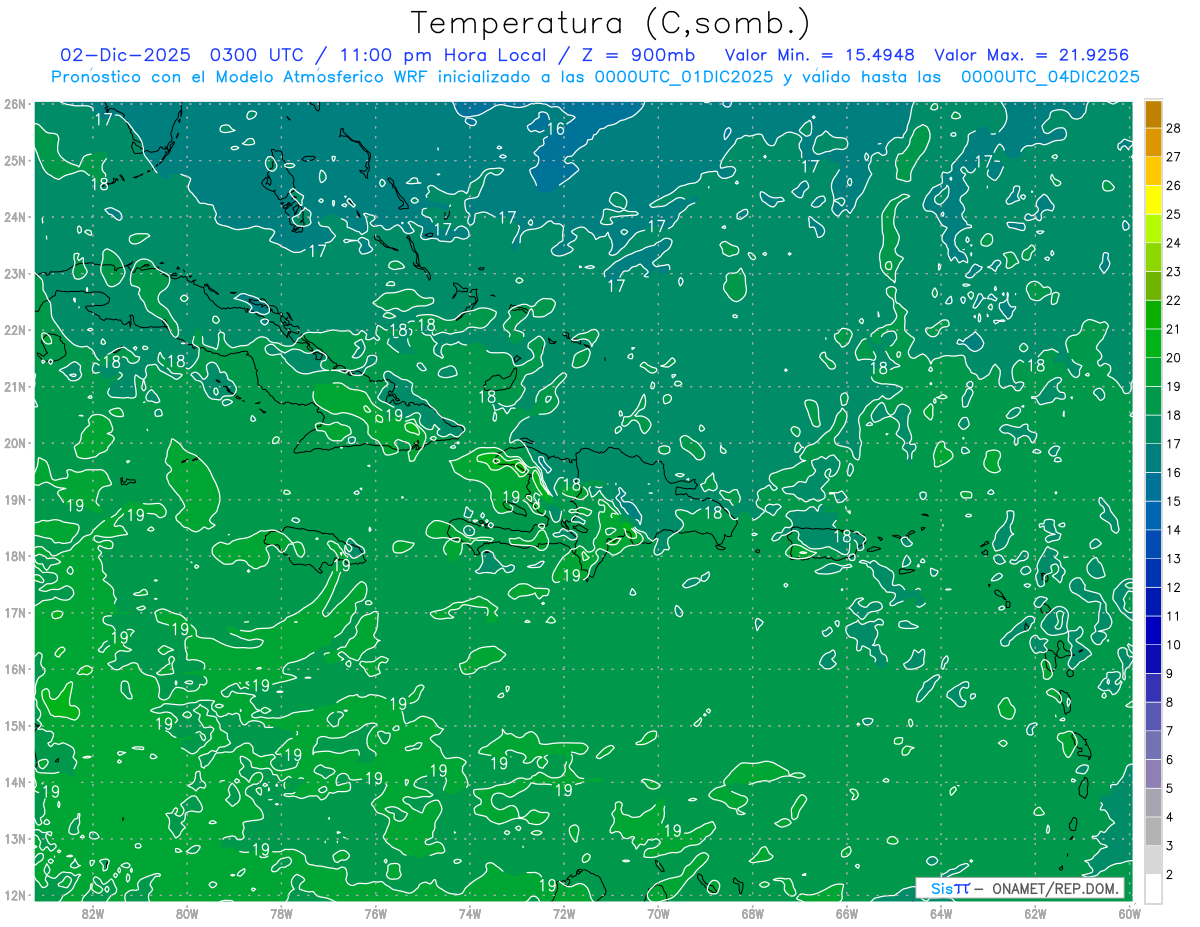Click the mauve swatch between 5 and 6
The image size is (1200, 927).
(x=1153, y=773)
